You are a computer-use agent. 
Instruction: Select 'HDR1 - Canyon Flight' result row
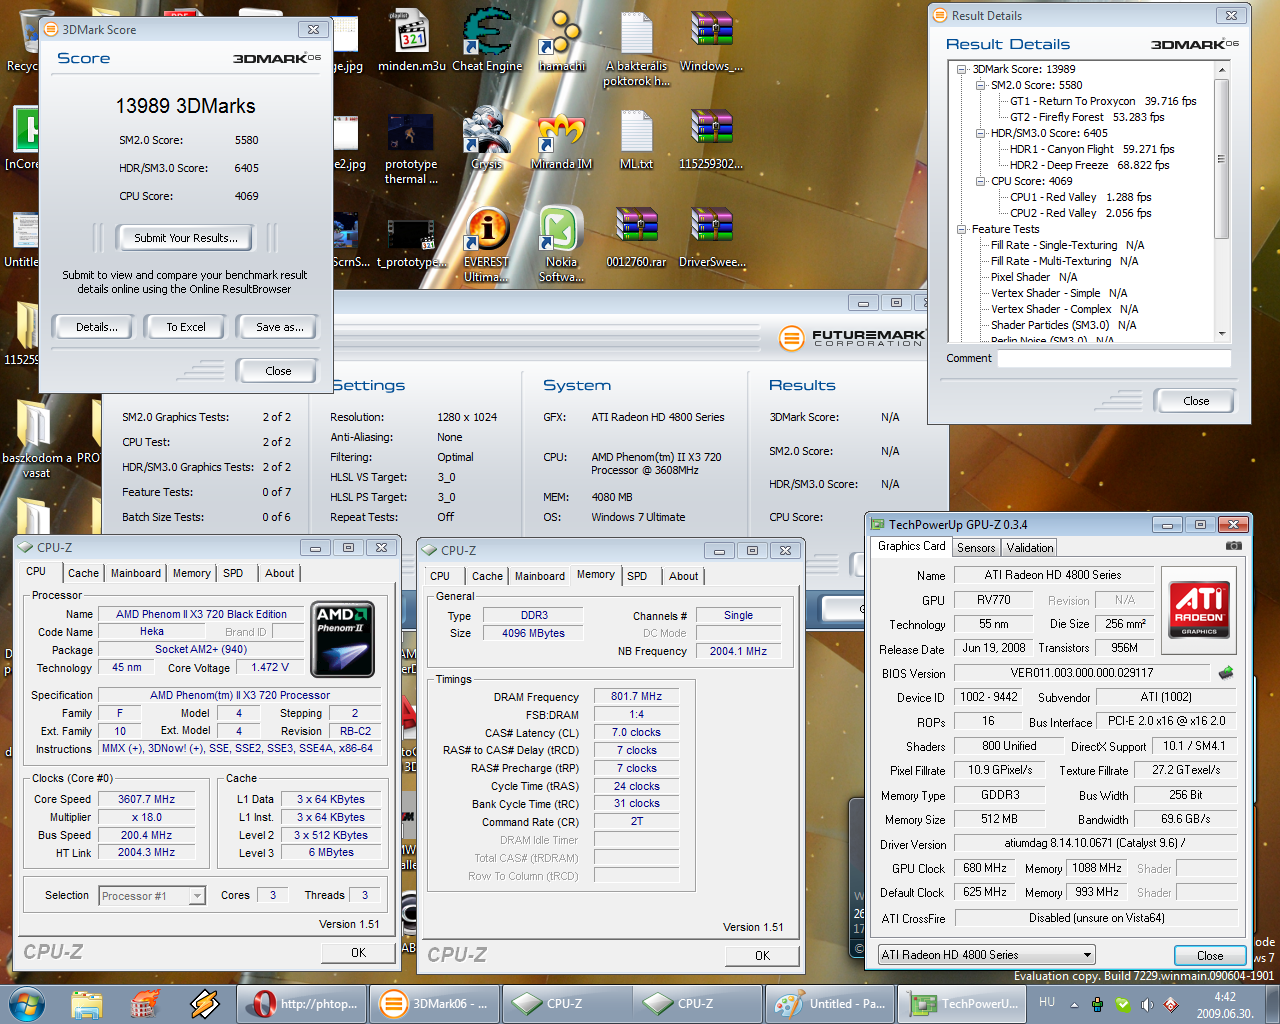pos(1092,149)
